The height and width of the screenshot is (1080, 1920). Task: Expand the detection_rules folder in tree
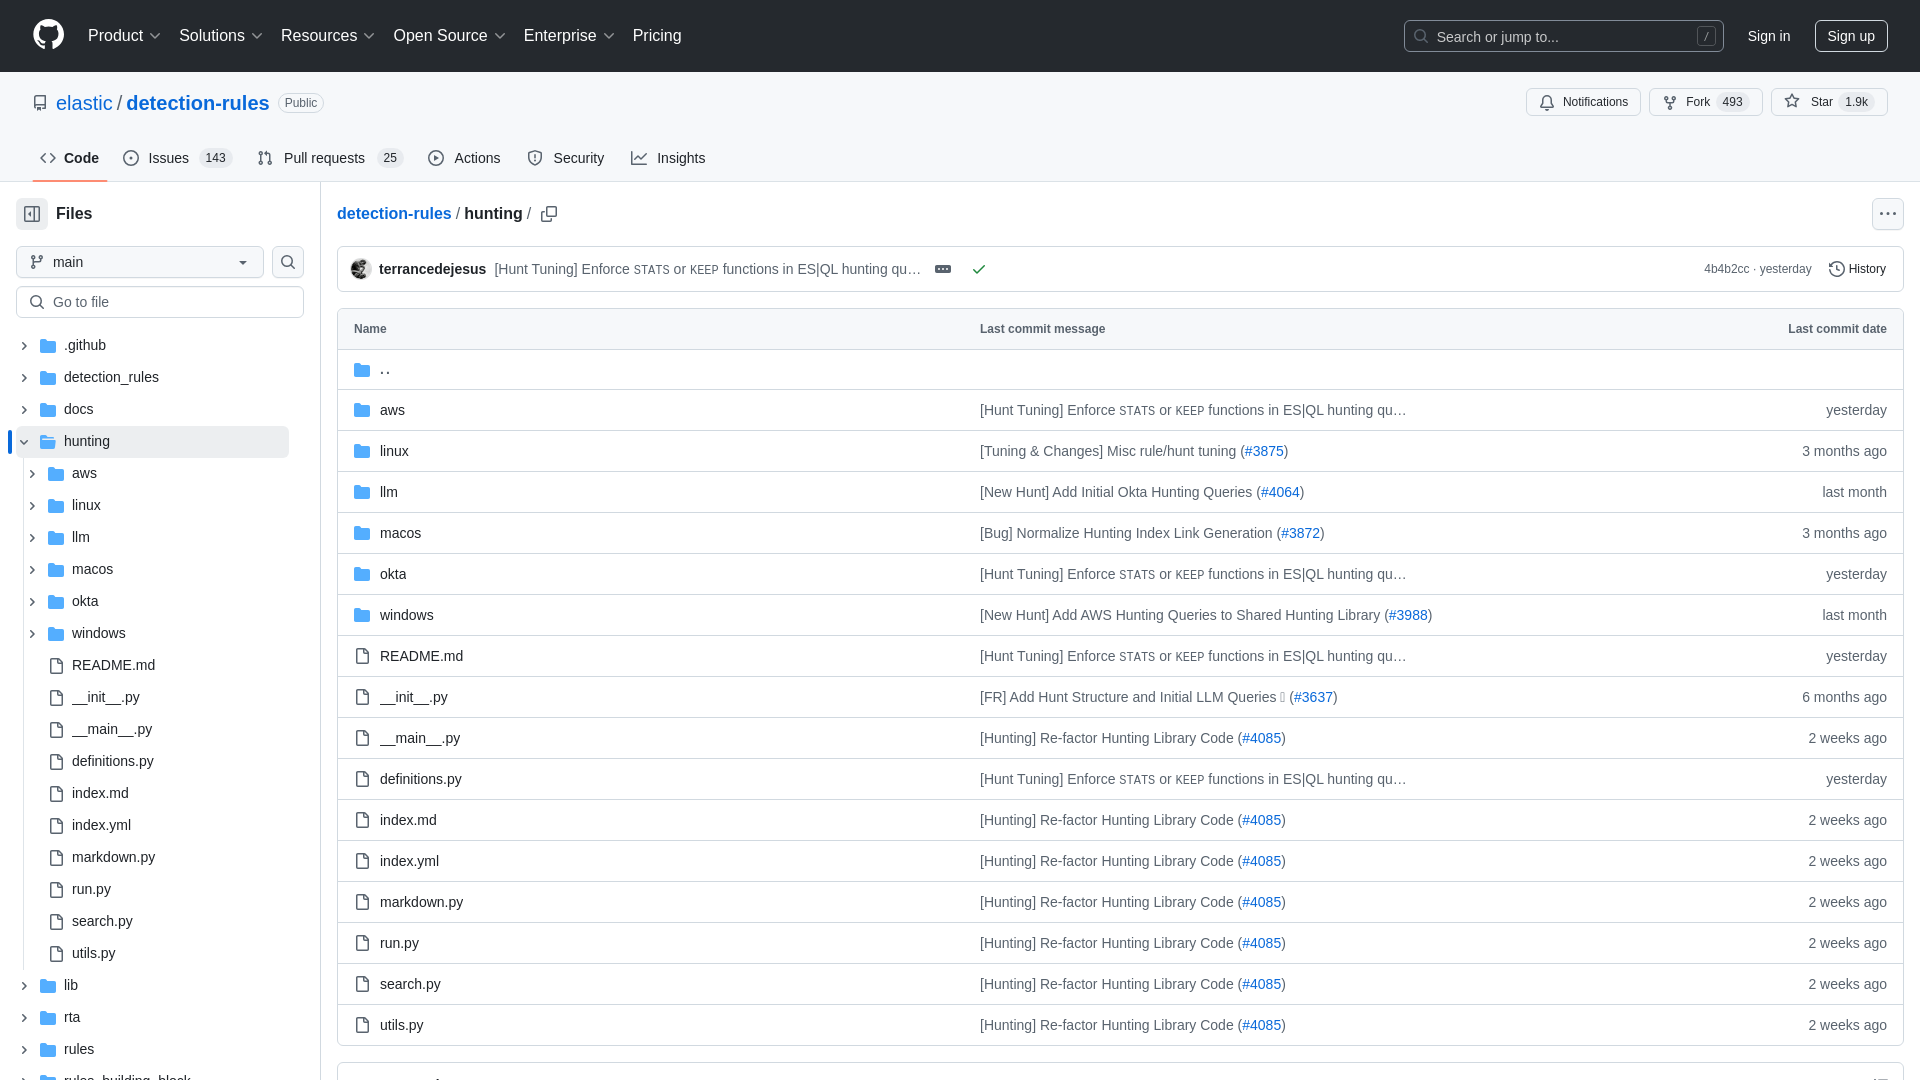(24, 377)
